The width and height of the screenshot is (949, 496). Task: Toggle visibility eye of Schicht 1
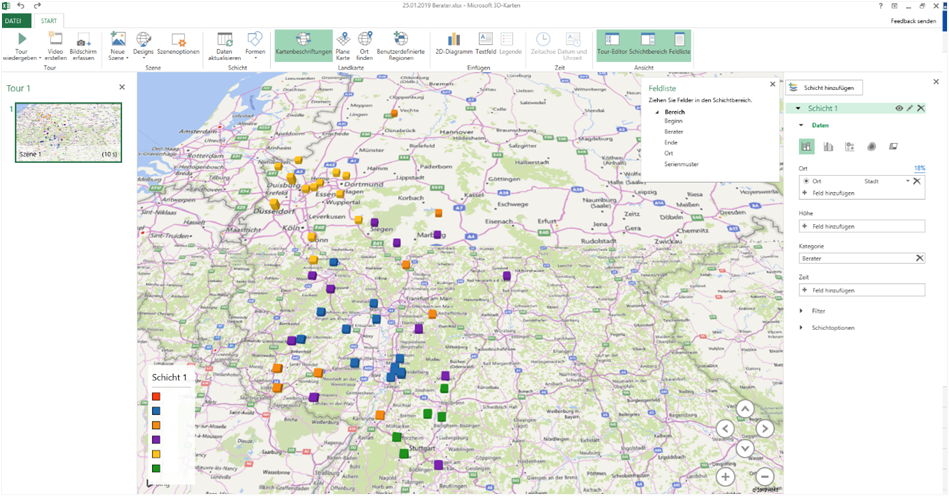[x=899, y=108]
